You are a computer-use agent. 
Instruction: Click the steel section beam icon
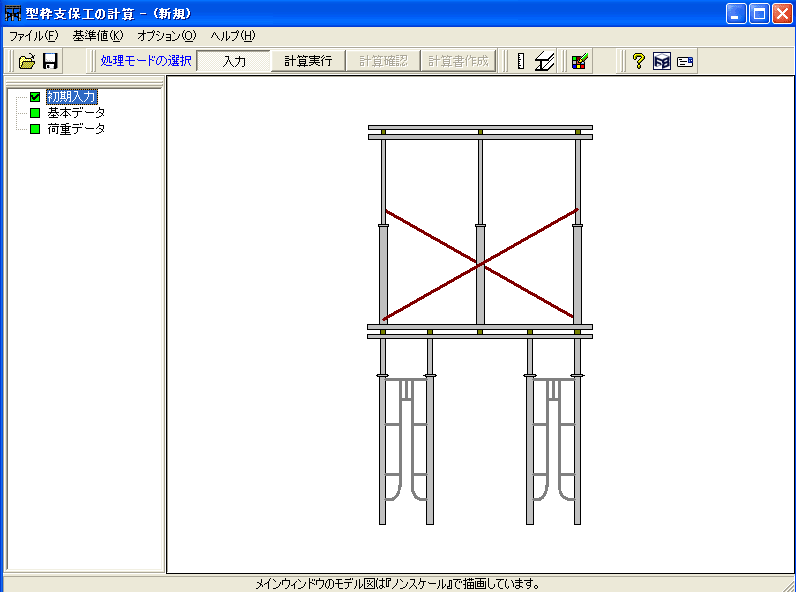tap(544, 61)
